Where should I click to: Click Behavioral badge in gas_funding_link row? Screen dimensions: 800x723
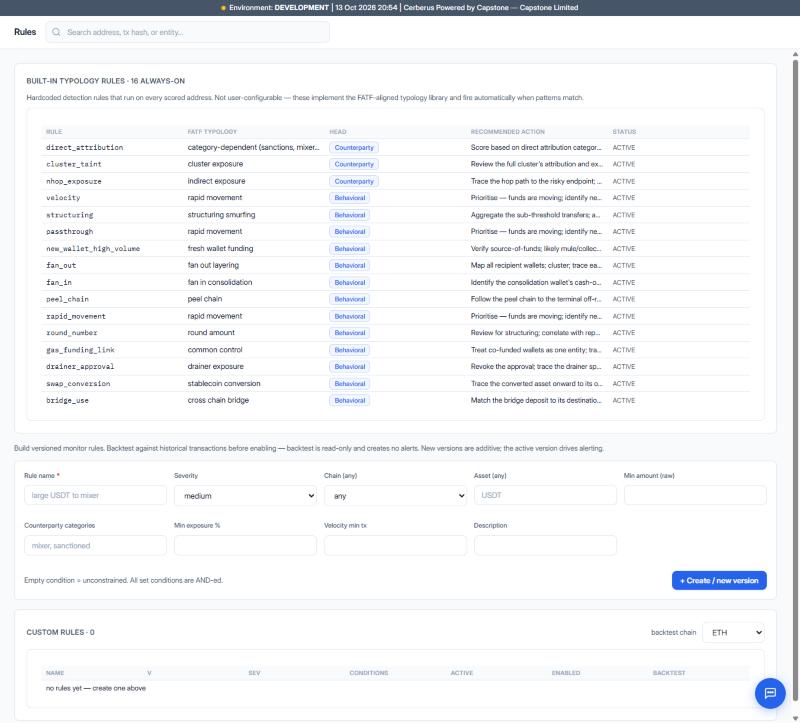tap(349, 350)
